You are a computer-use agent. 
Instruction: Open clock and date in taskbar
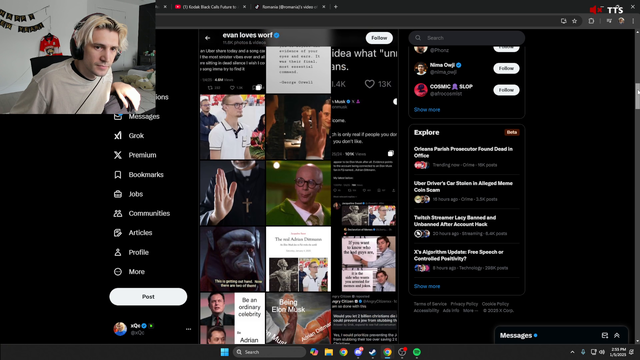pos(618,352)
